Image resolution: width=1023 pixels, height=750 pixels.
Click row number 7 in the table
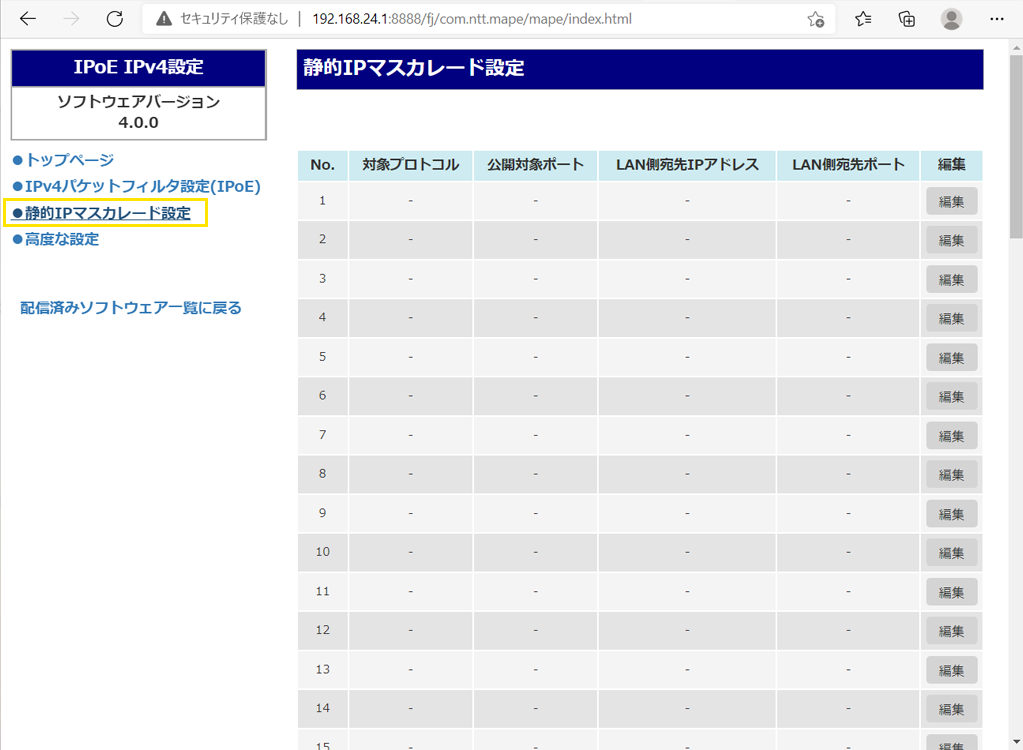click(x=322, y=435)
